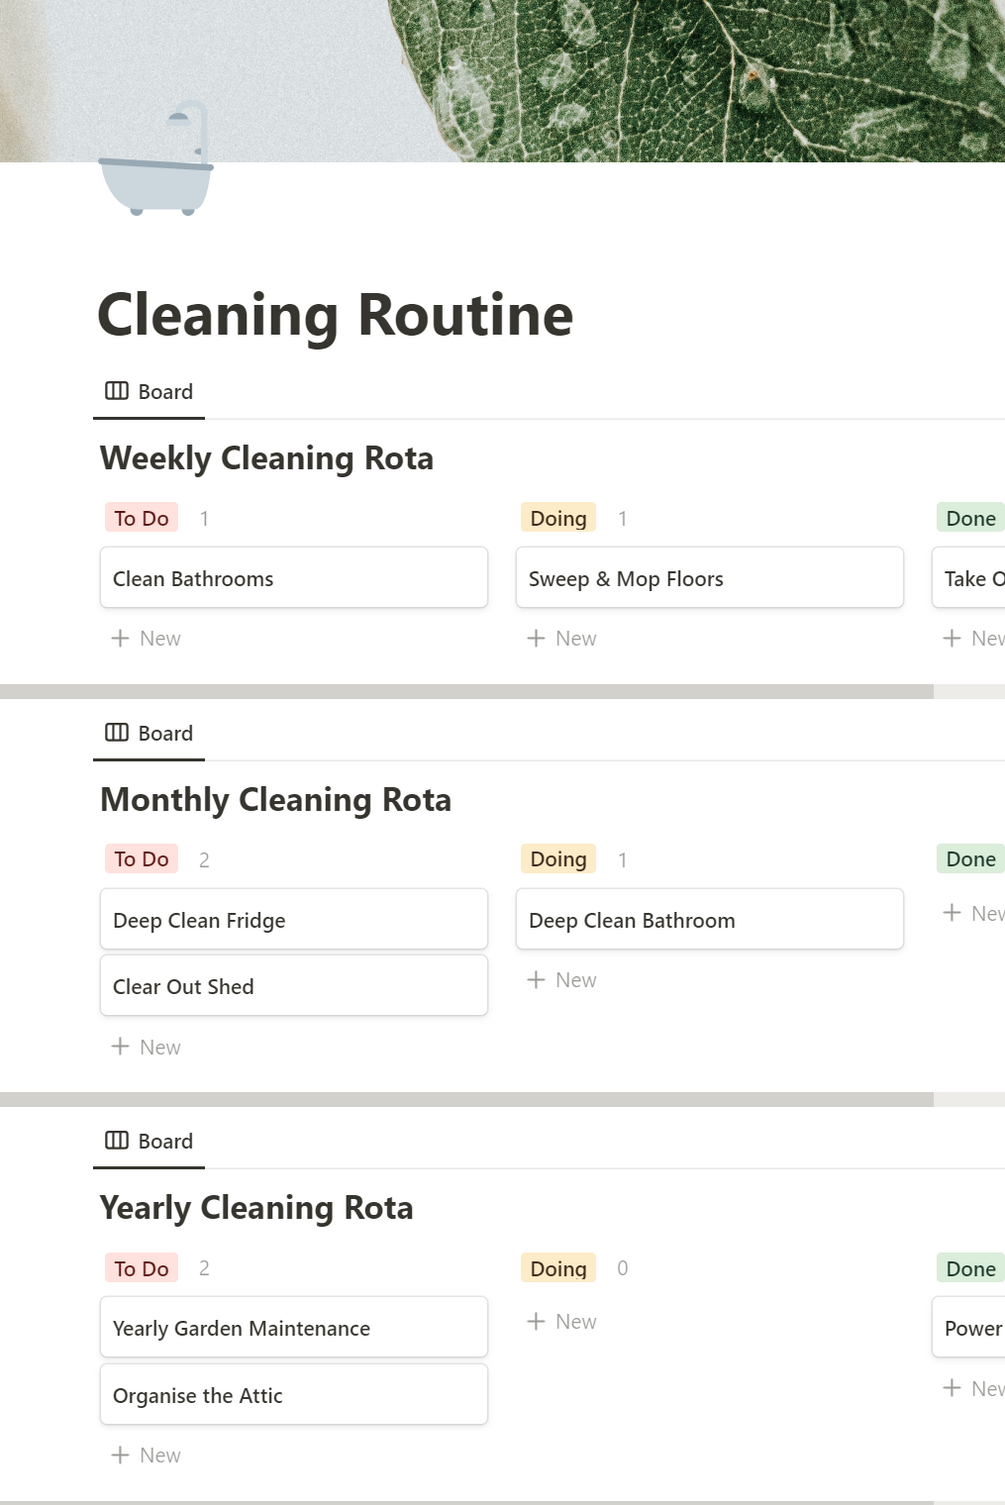Add new card under Organise the Attic

tap(146, 1455)
